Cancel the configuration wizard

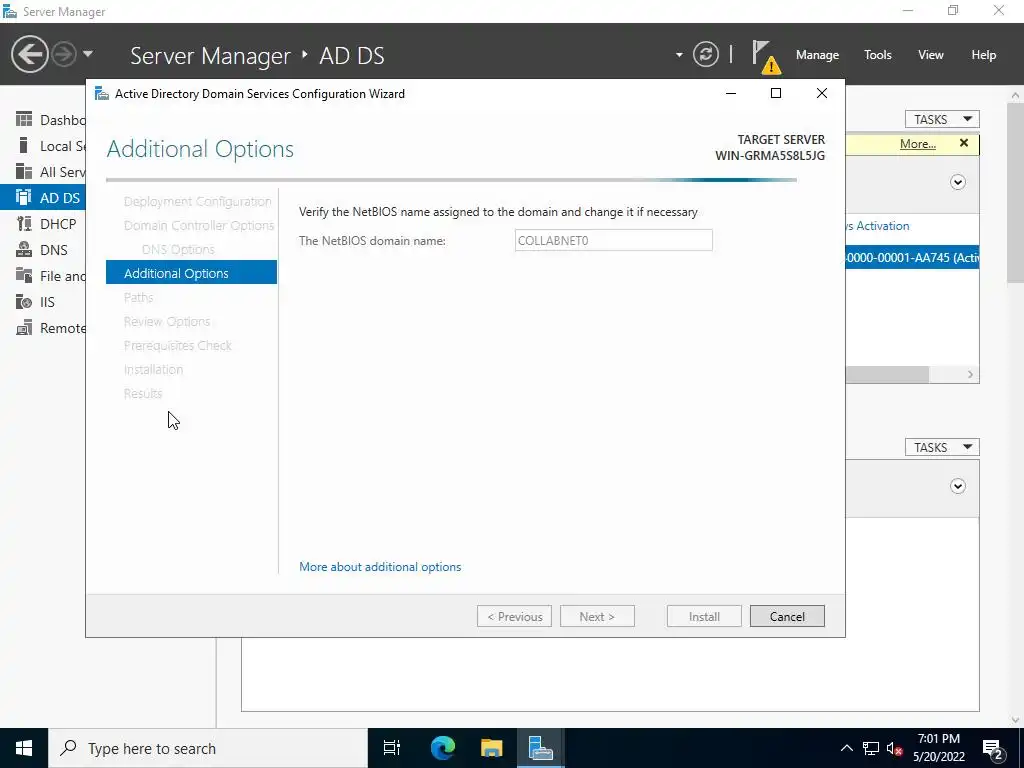click(787, 616)
